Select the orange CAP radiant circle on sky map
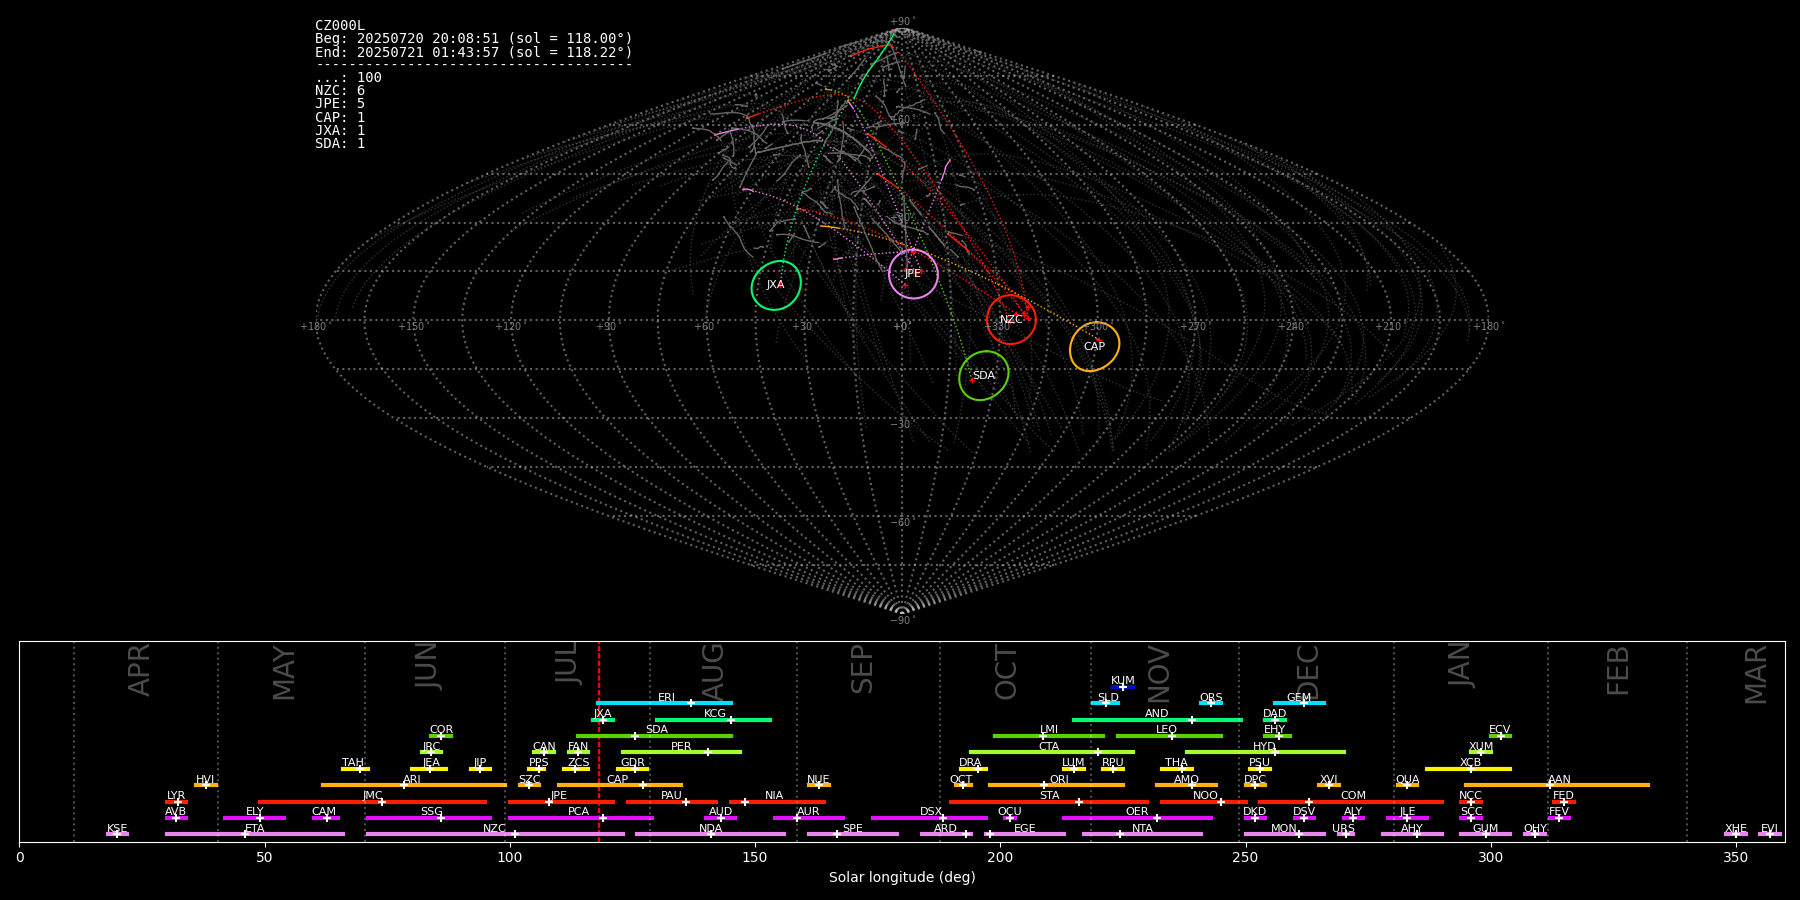The height and width of the screenshot is (900, 1800). coord(1094,347)
